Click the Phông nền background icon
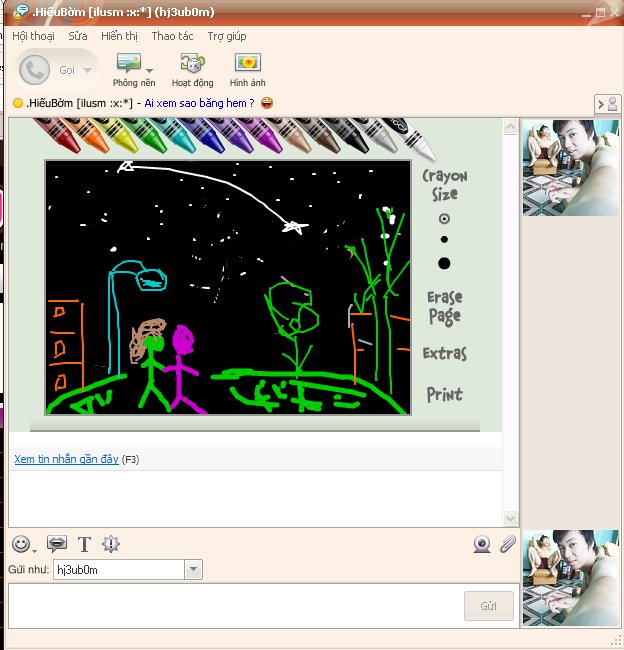The image size is (624, 650). click(129, 63)
